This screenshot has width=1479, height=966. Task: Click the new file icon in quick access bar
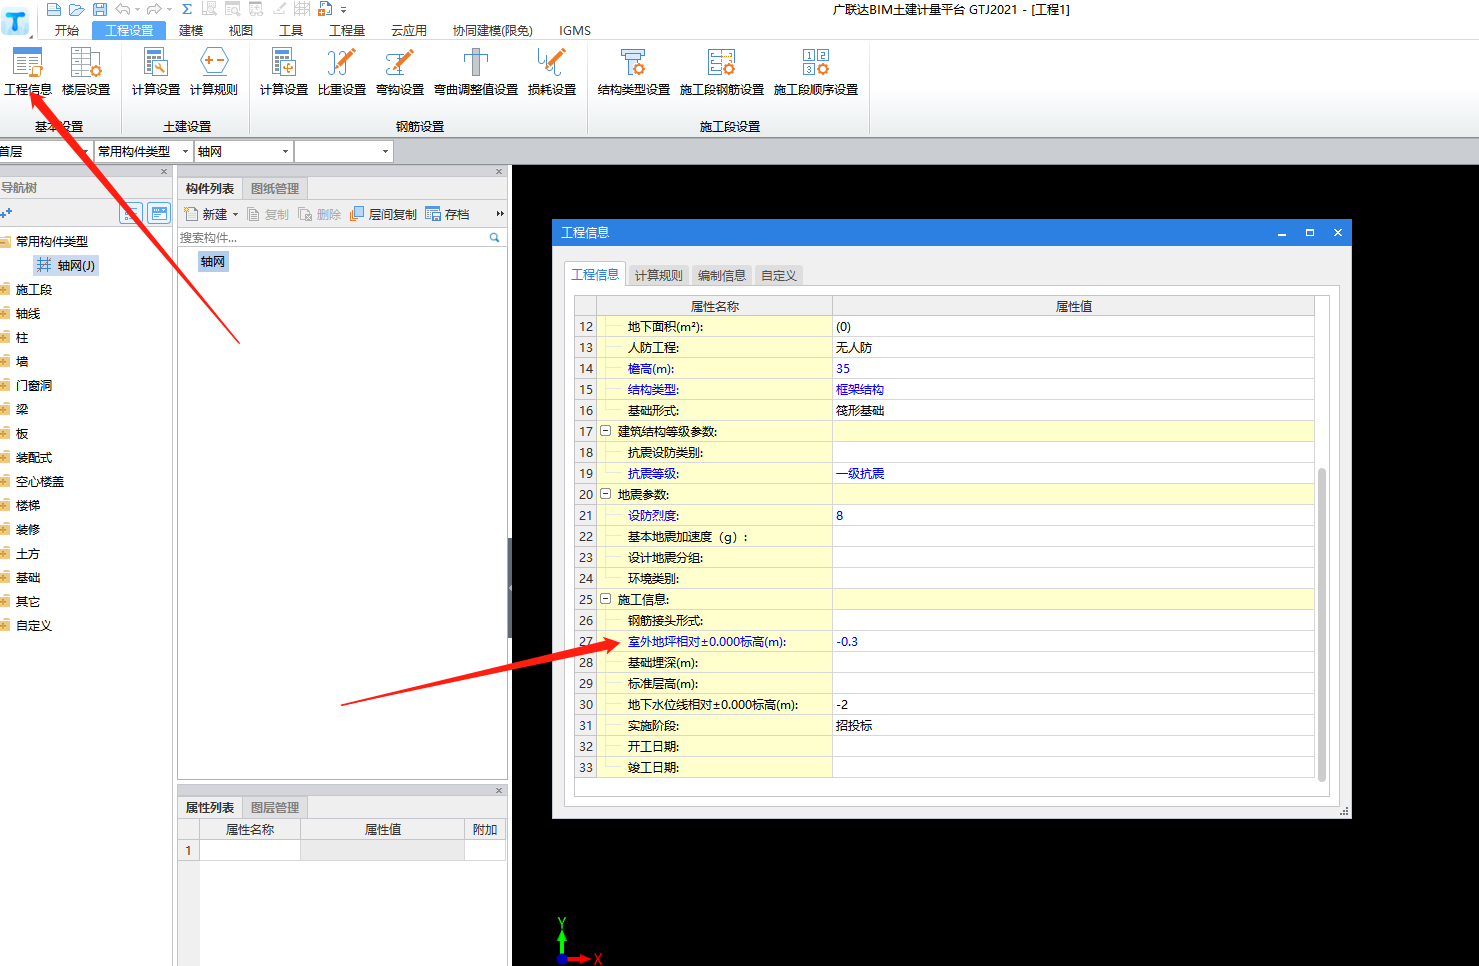pos(54,9)
